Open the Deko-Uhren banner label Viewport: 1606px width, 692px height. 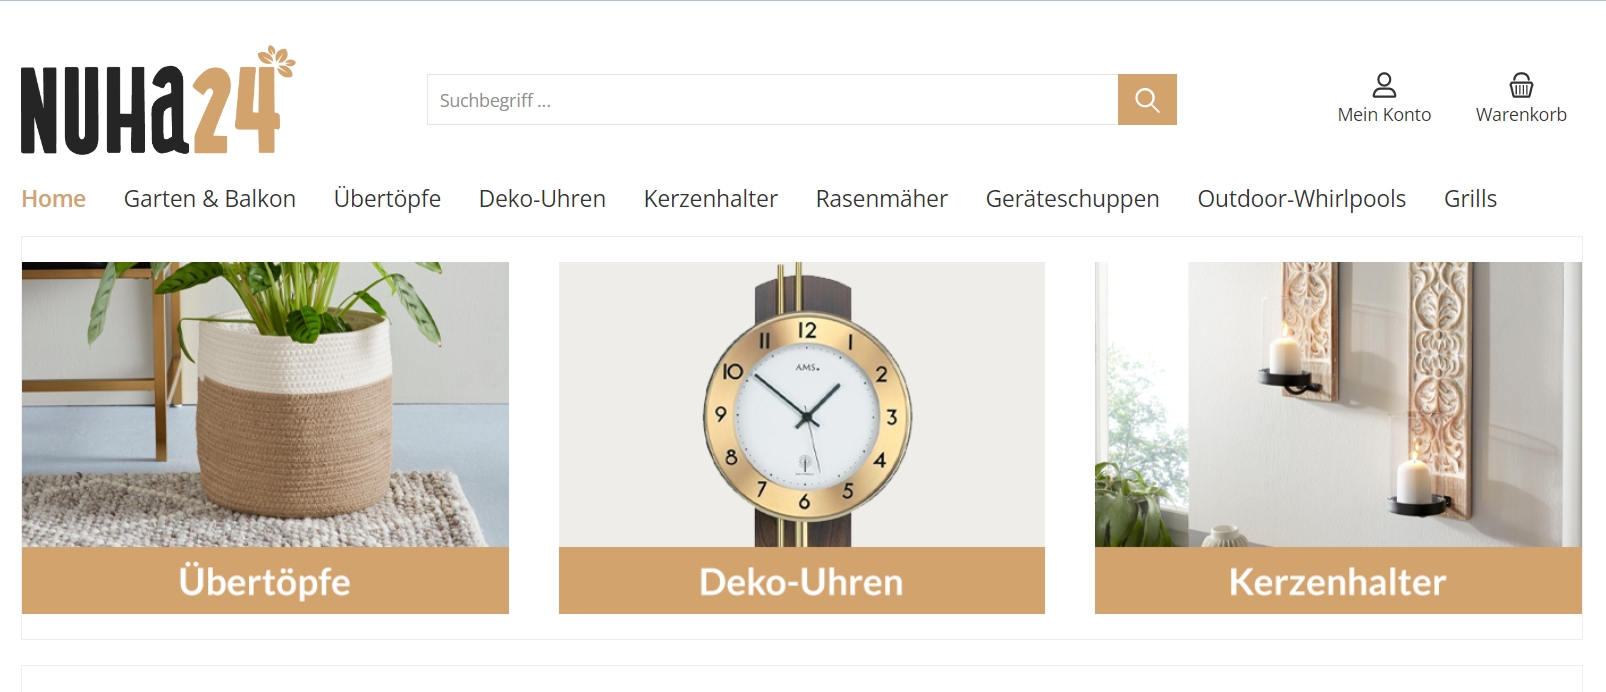pyautogui.click(x=802, y=581)
